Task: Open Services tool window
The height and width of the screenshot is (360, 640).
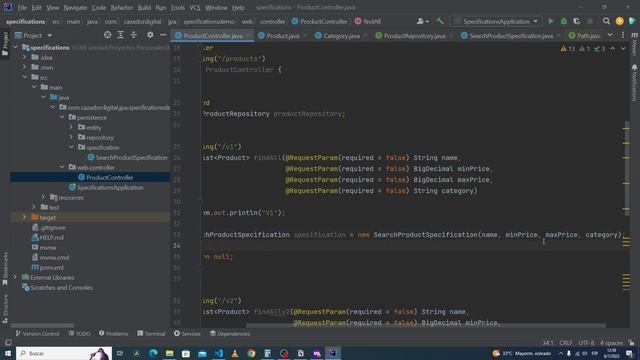Action: (187, 333)
